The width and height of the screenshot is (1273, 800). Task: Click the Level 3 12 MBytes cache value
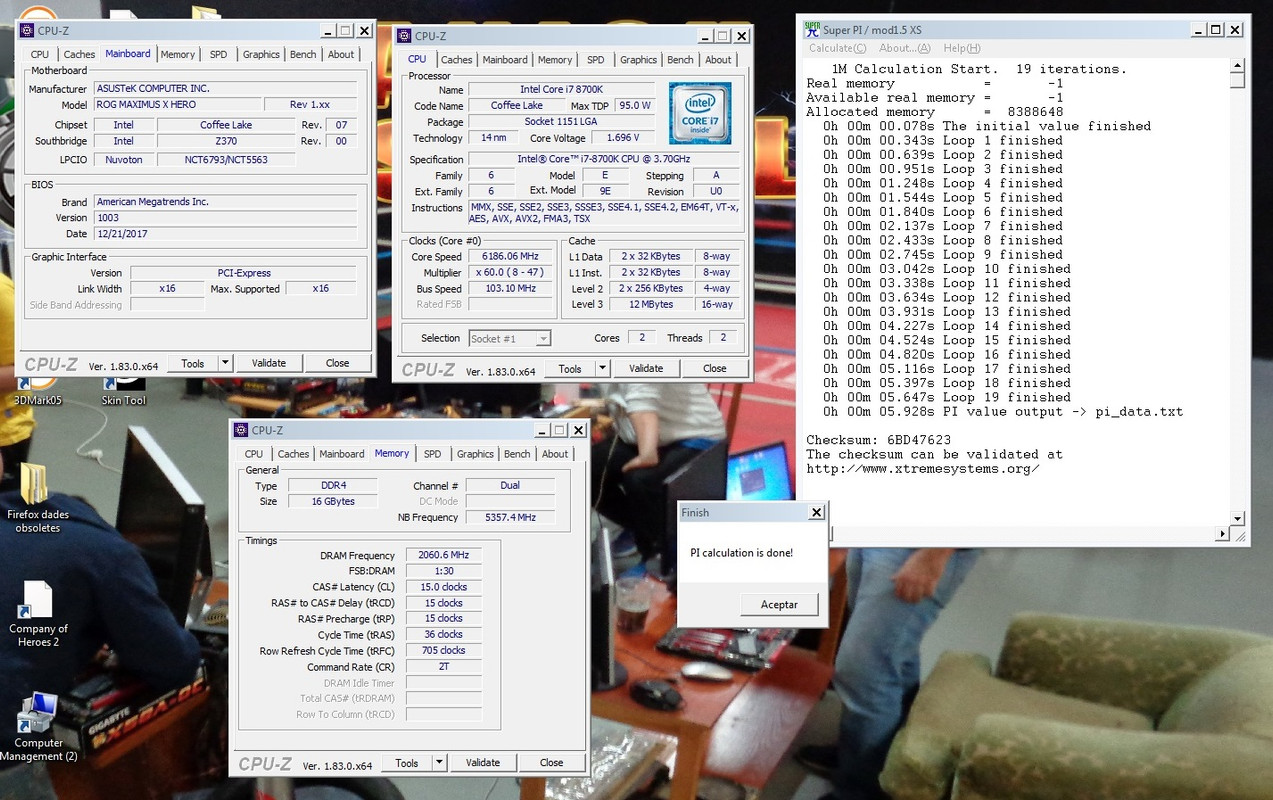coord(650,304)
